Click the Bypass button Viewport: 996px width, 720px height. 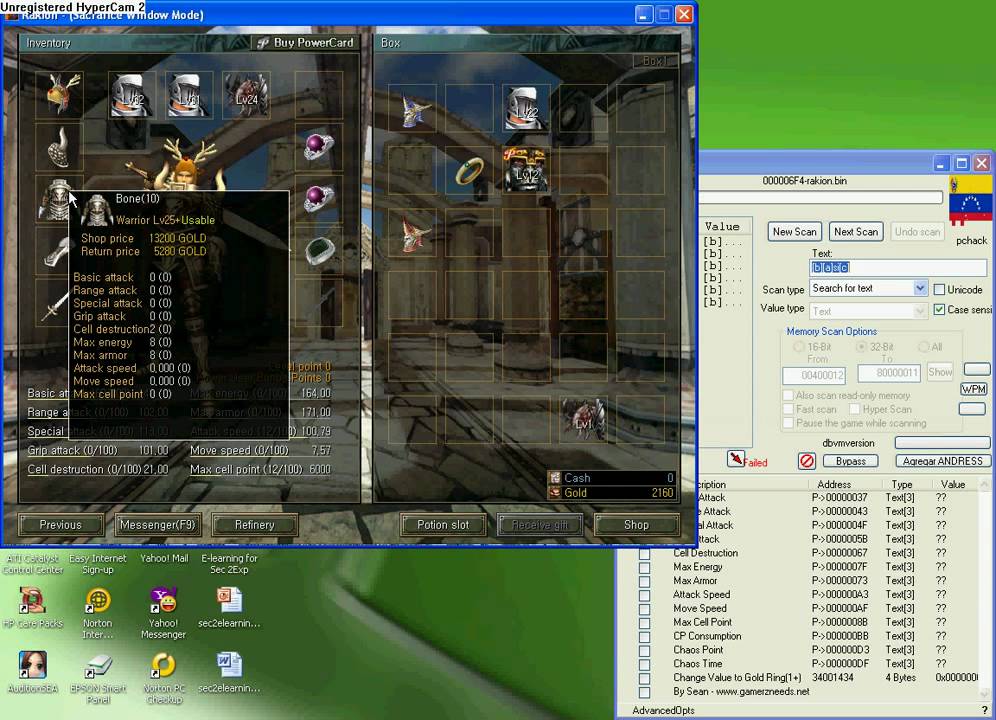pos(851,461)
